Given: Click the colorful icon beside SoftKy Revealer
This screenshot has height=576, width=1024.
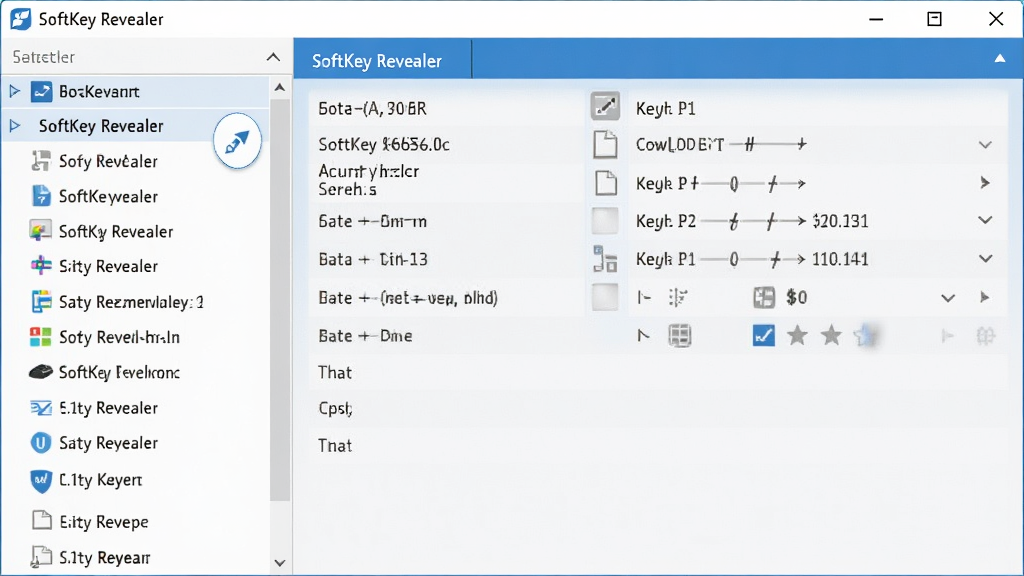Looking at the screenshot, I should 40,231.
